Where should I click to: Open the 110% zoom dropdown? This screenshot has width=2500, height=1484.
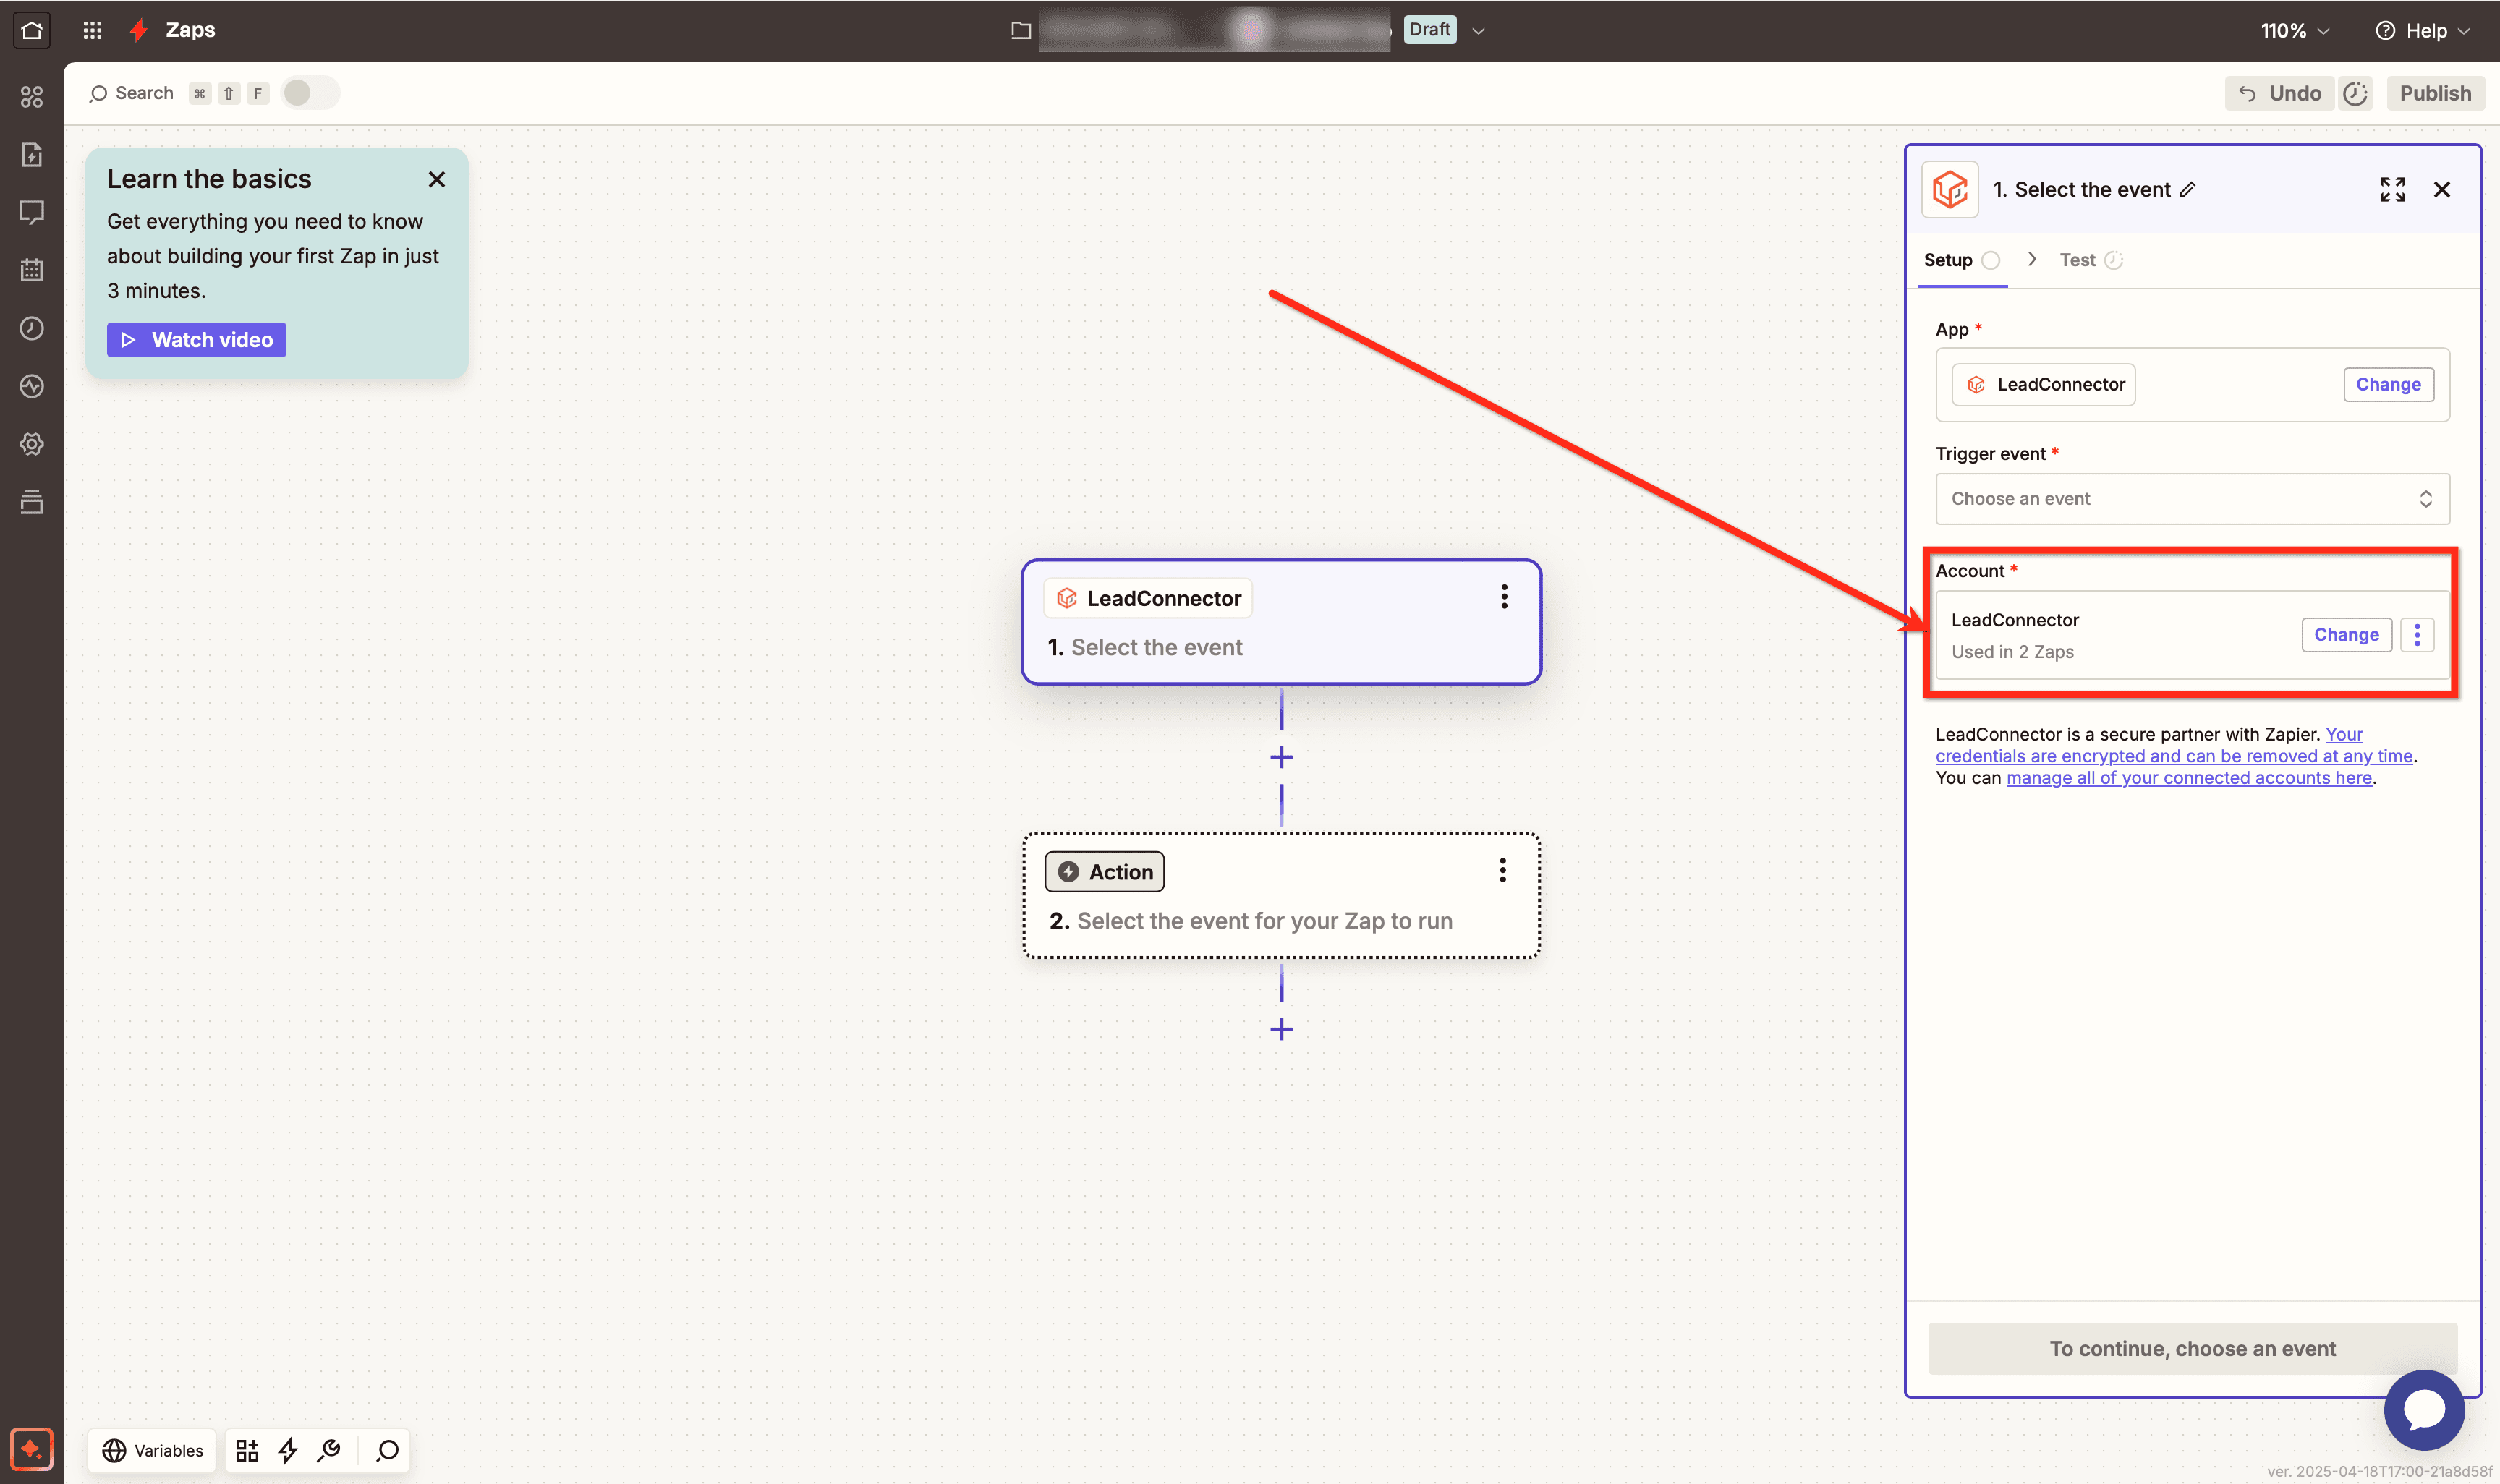[2295, 31]
